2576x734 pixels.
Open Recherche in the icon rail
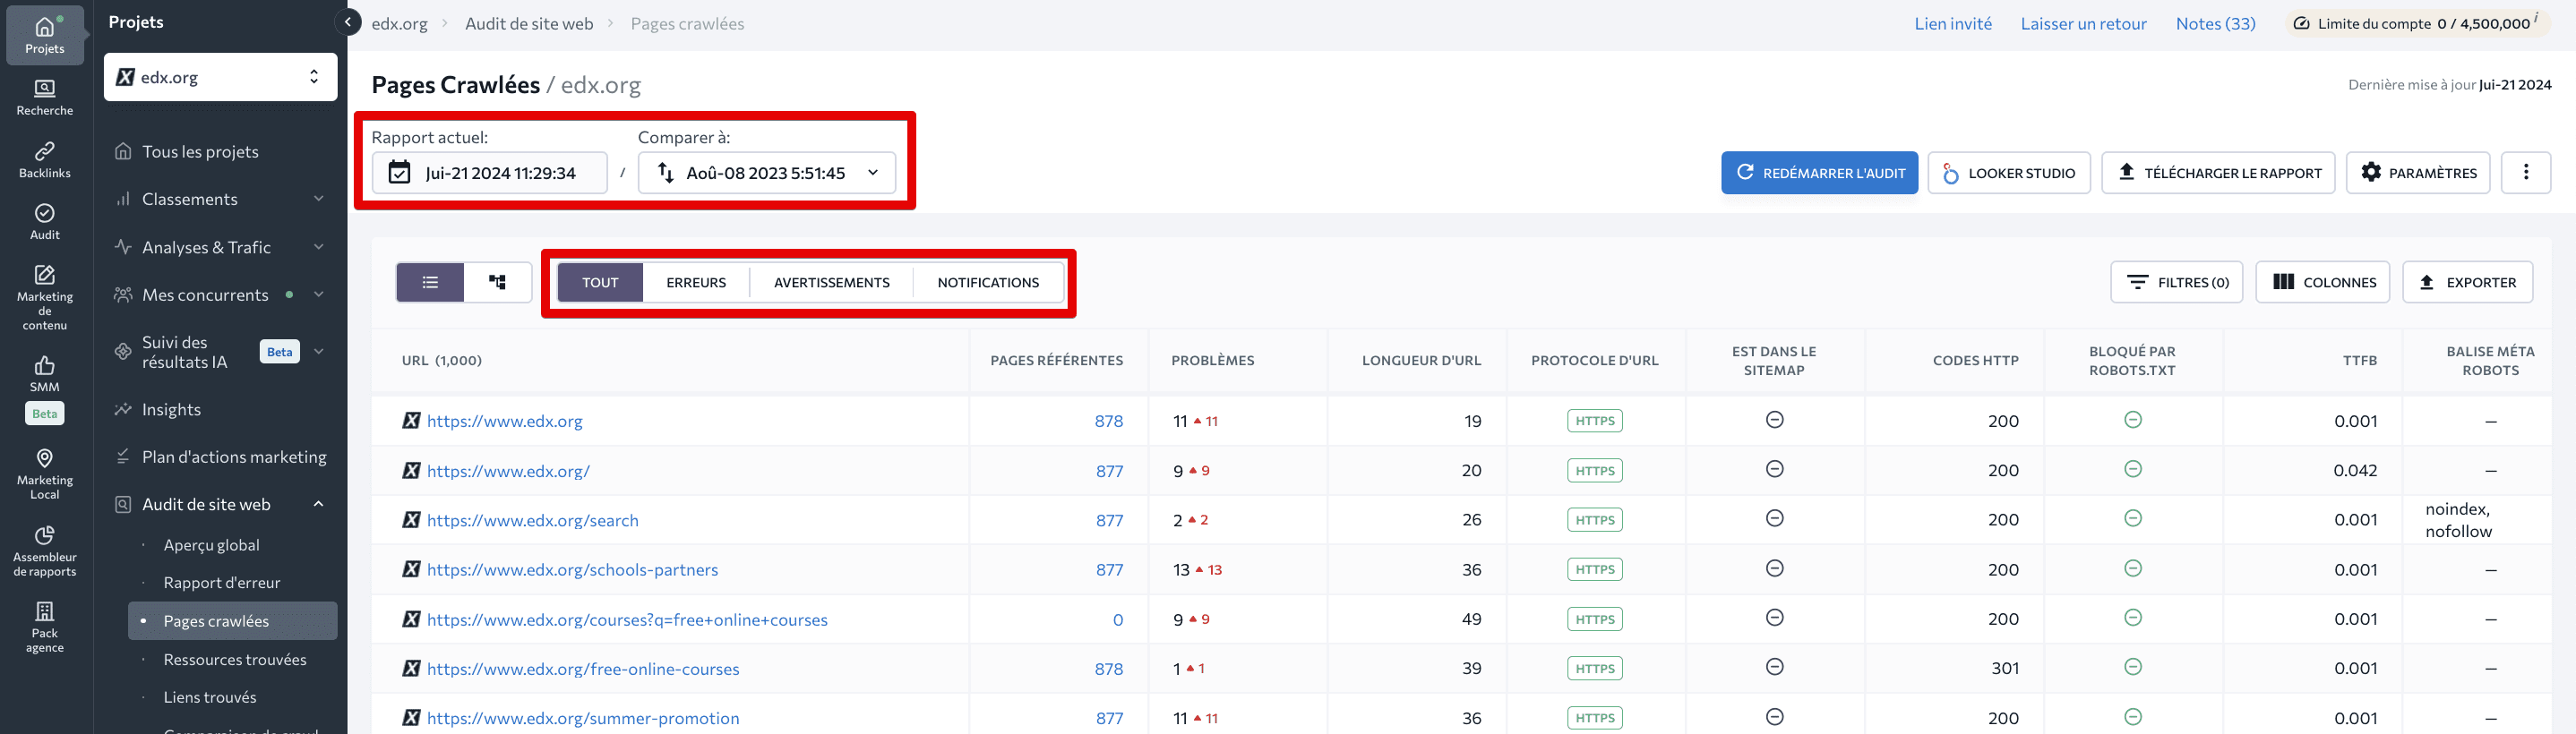pyautogui.click(x=45, y=97)
